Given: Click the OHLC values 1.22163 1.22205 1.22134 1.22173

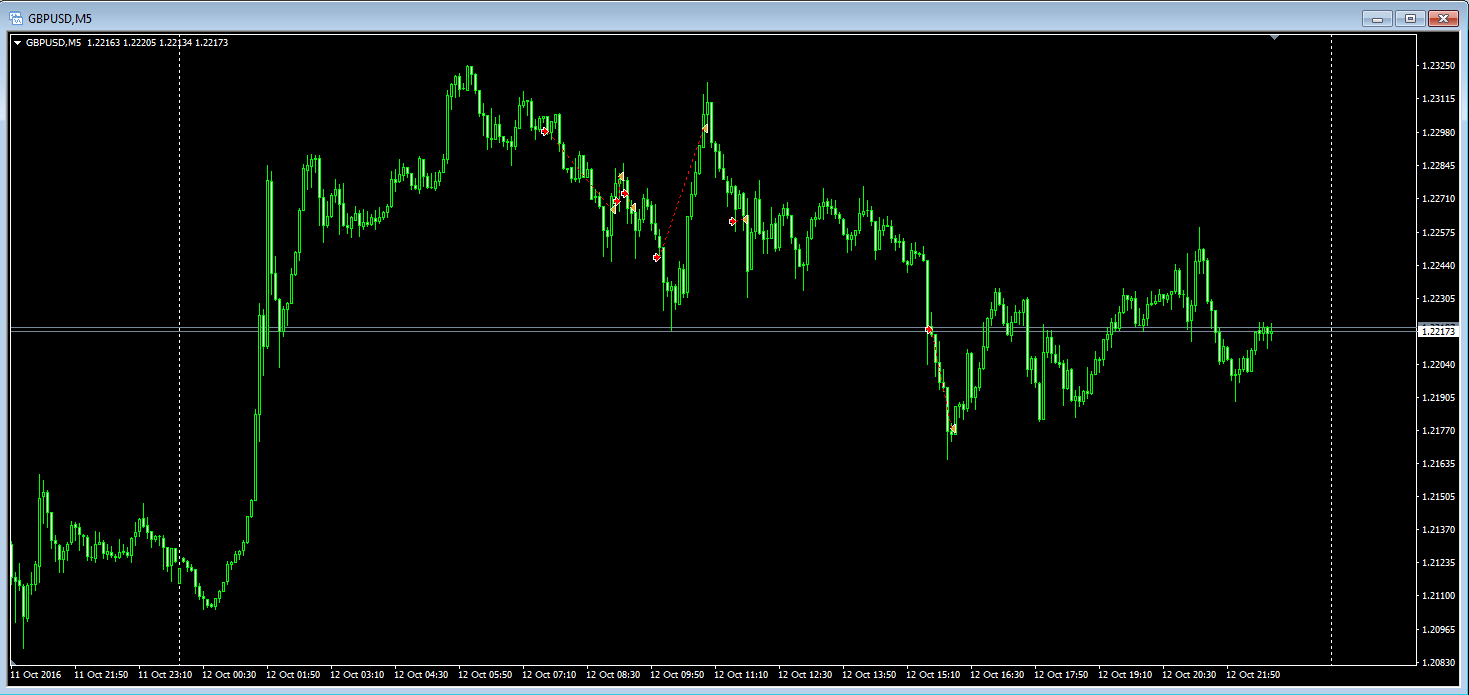Looking at the screenshot, I should point(158,43).
